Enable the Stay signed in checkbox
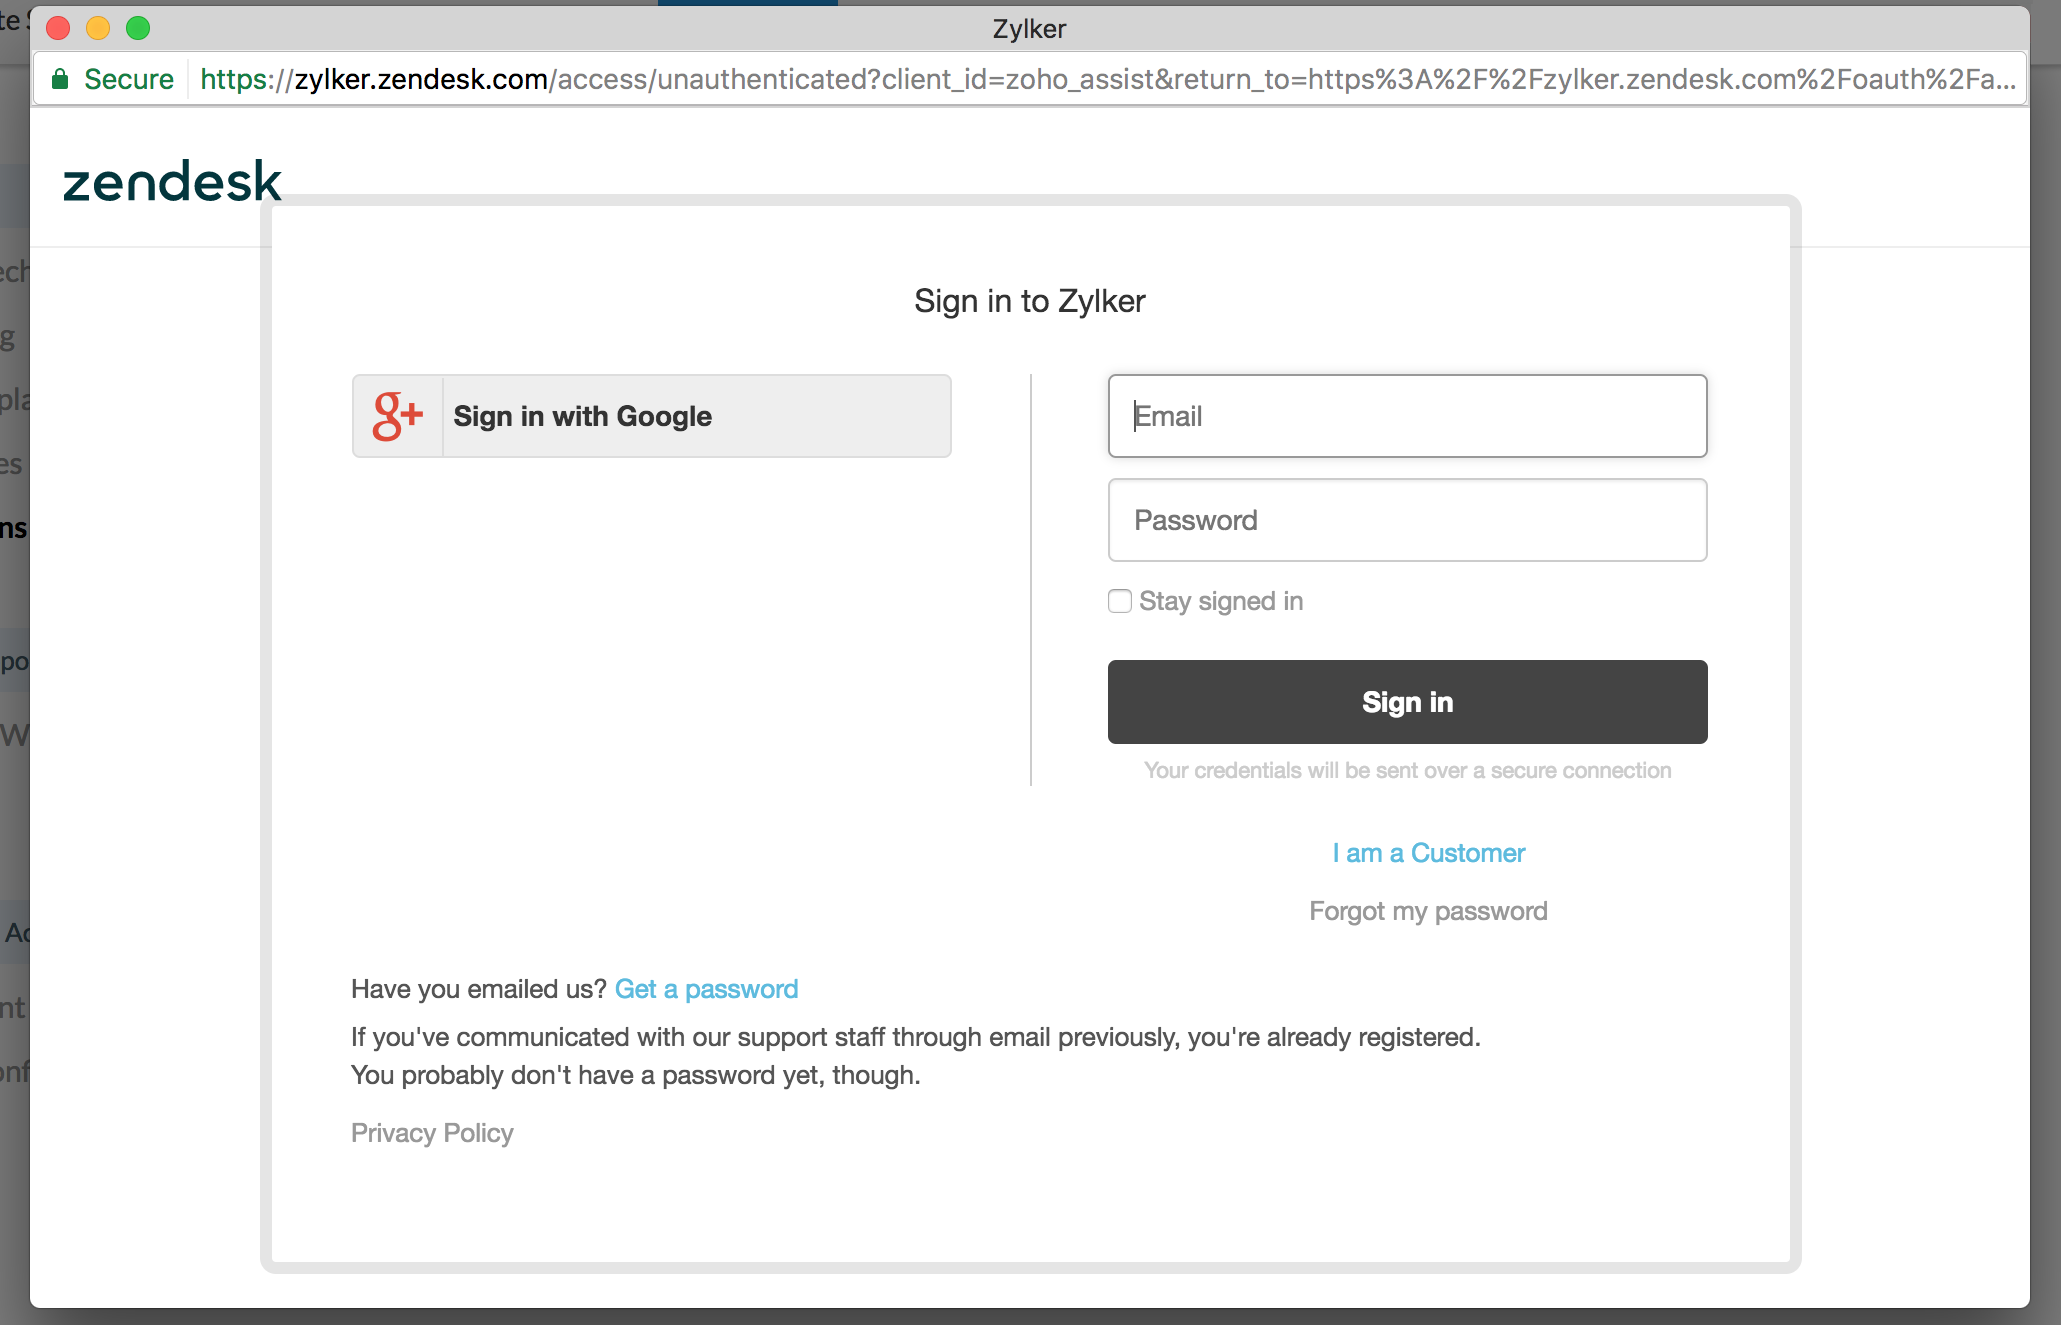The image size is (2061, 1325). pos(1120,601)
